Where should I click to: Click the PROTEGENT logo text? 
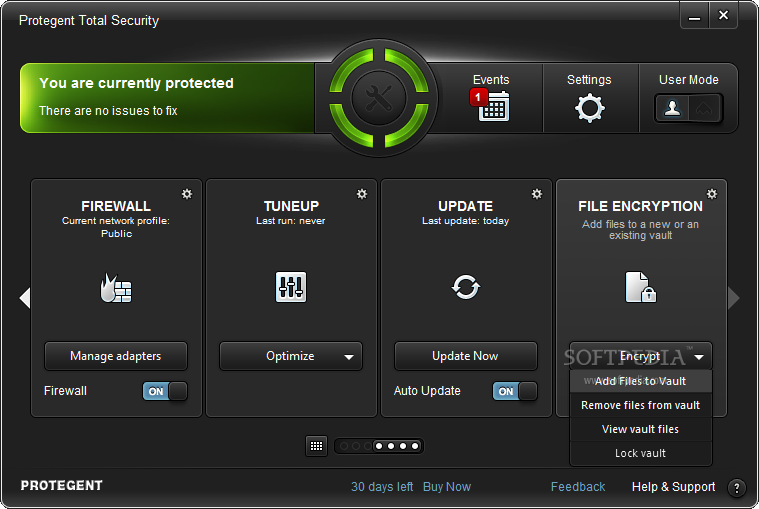point(61,486)
